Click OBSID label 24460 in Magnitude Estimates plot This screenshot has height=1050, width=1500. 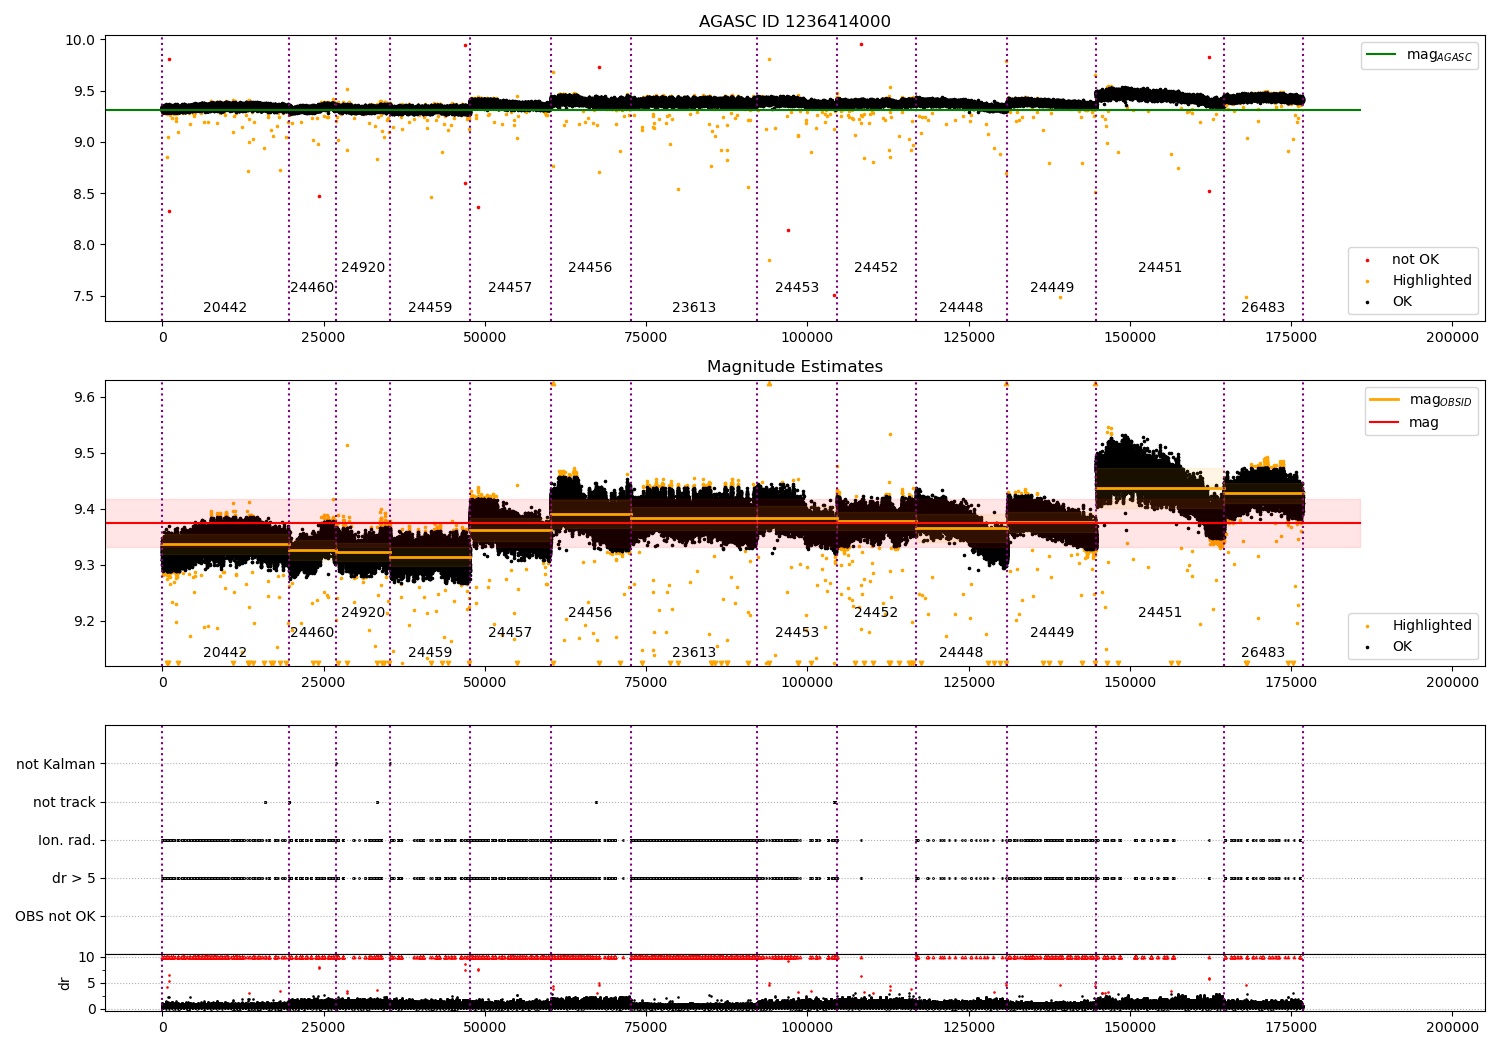pos(312,633)
